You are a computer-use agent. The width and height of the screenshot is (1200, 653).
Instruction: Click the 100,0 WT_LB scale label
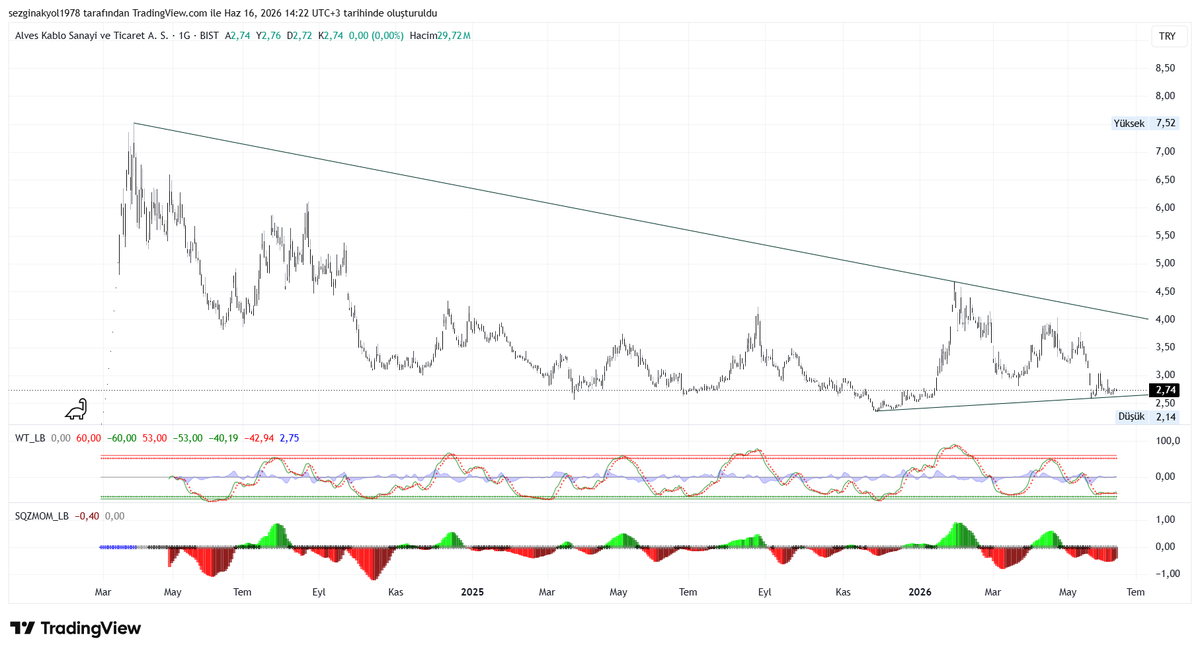(1167, 440)
